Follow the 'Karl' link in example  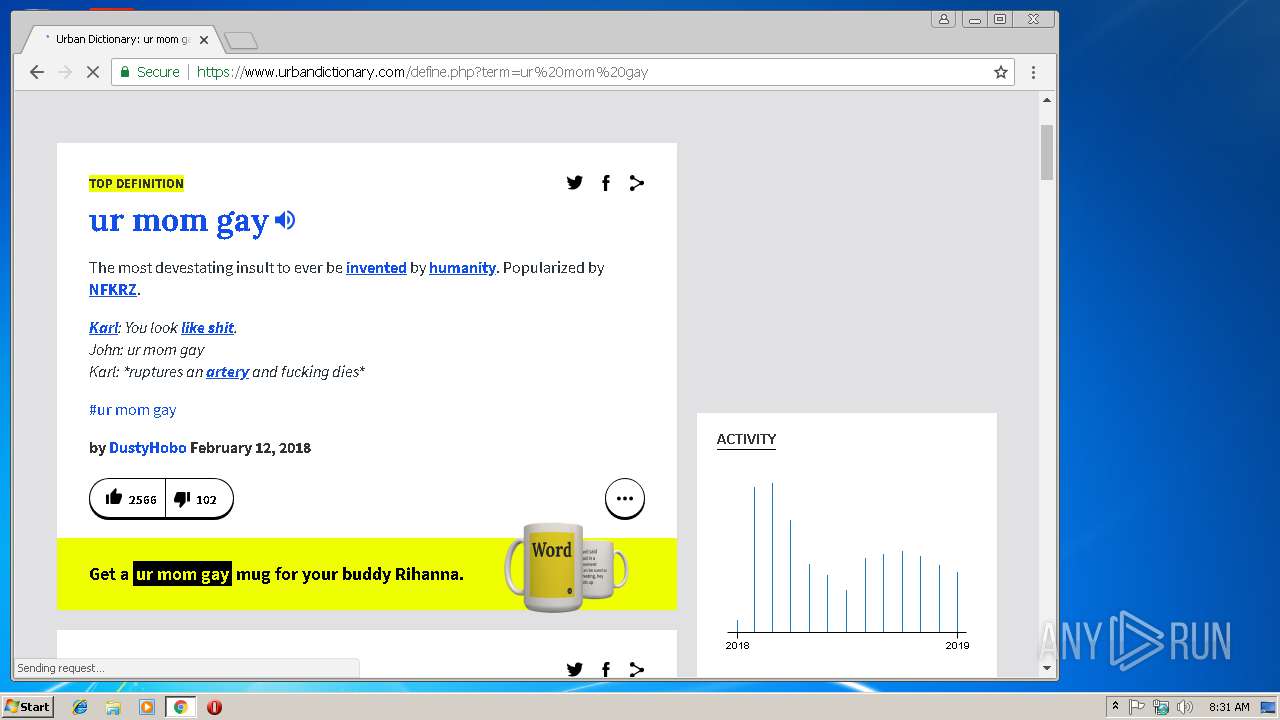point(103,328)
